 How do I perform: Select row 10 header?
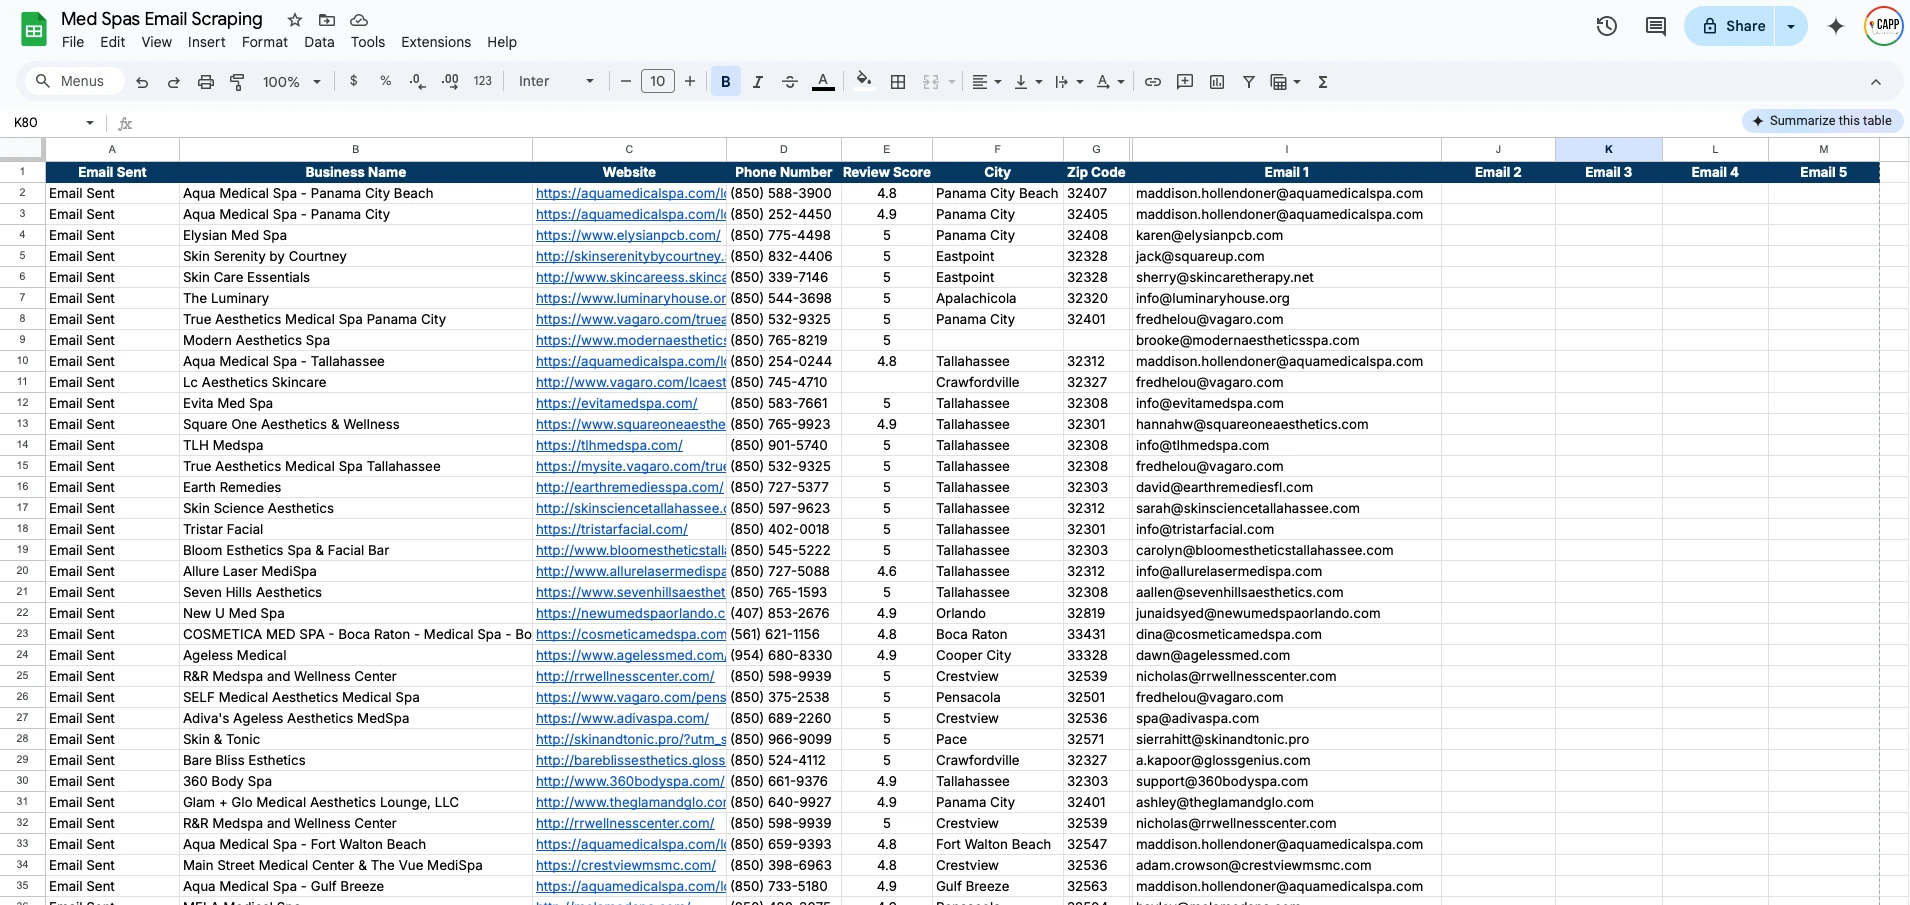[22, 361]
